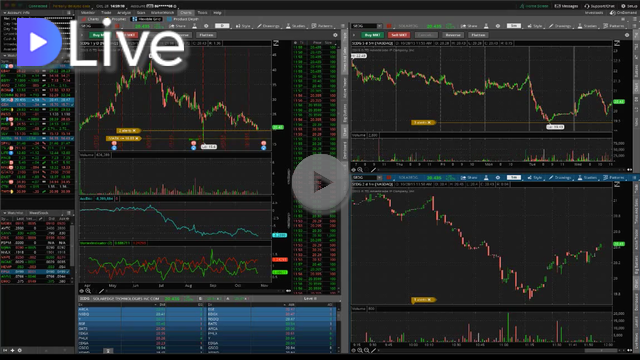Open order bar settings gear on the top-right chart
This screenshot has height=360, width=640.
tap(627, 35)
